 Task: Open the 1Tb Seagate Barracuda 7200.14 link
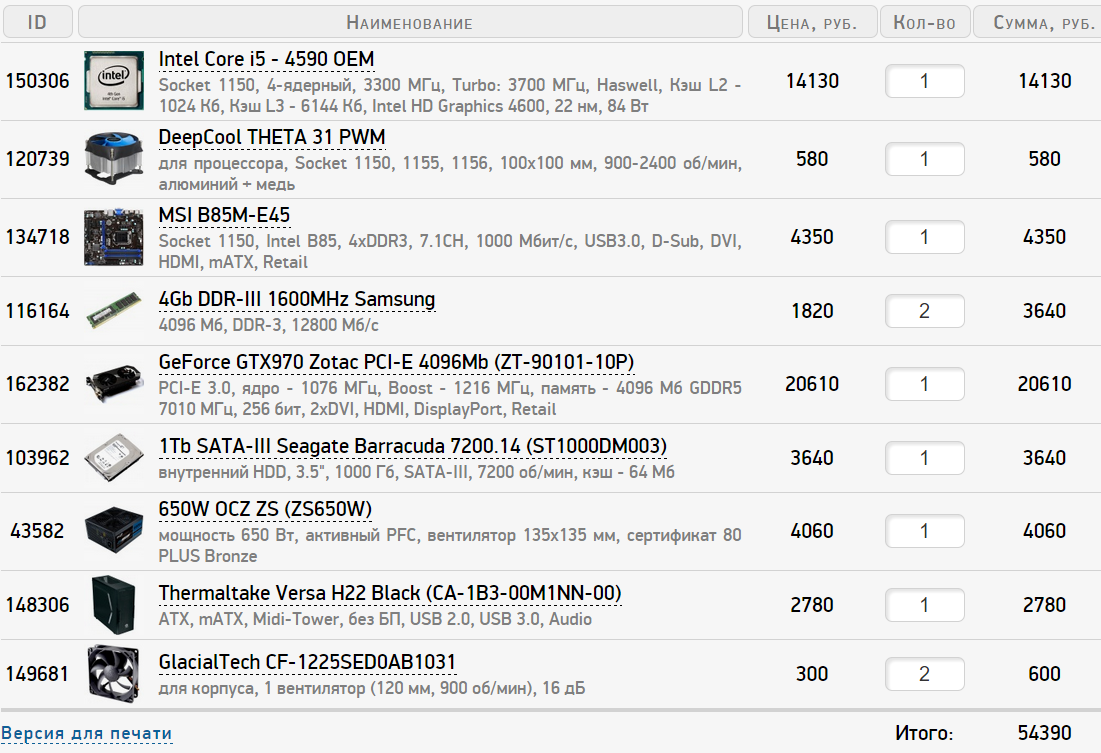(x=413, y=447)
